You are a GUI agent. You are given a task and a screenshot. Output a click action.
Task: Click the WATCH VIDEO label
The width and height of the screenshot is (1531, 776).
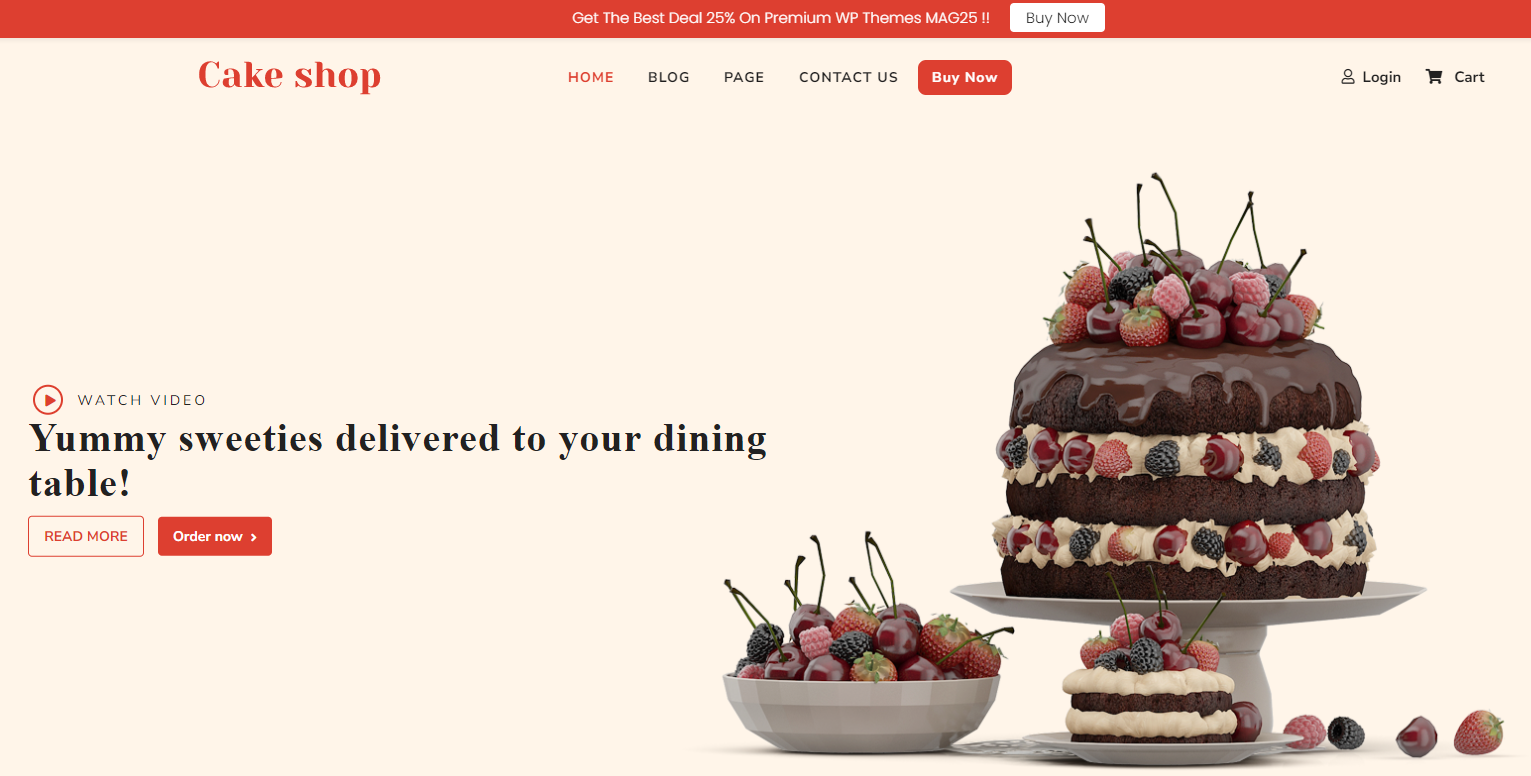pyautogui.click(x=142, y=400)
